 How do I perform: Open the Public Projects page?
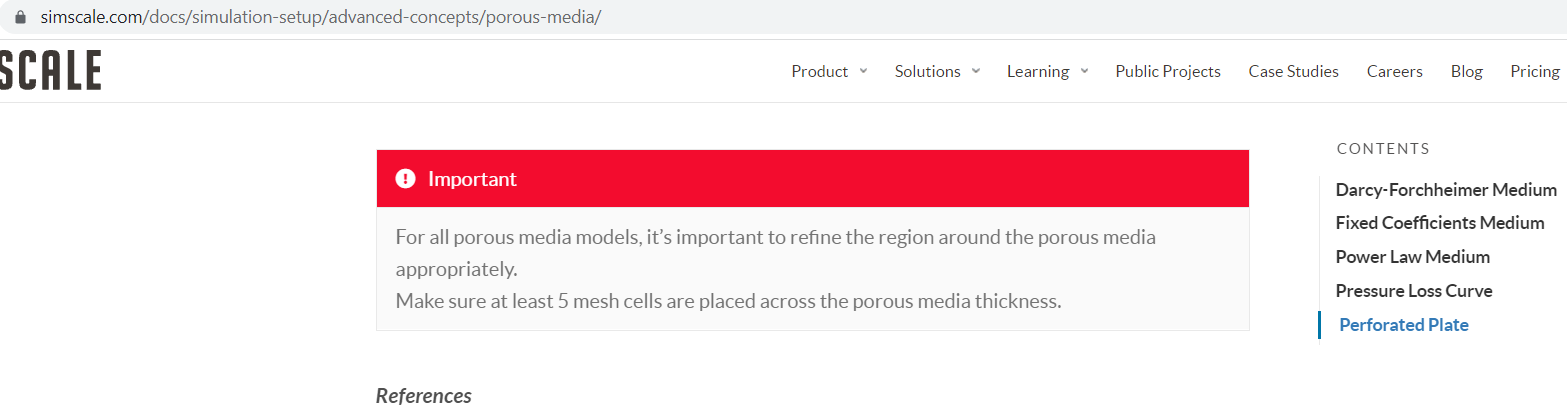[x=1168, y=71]
